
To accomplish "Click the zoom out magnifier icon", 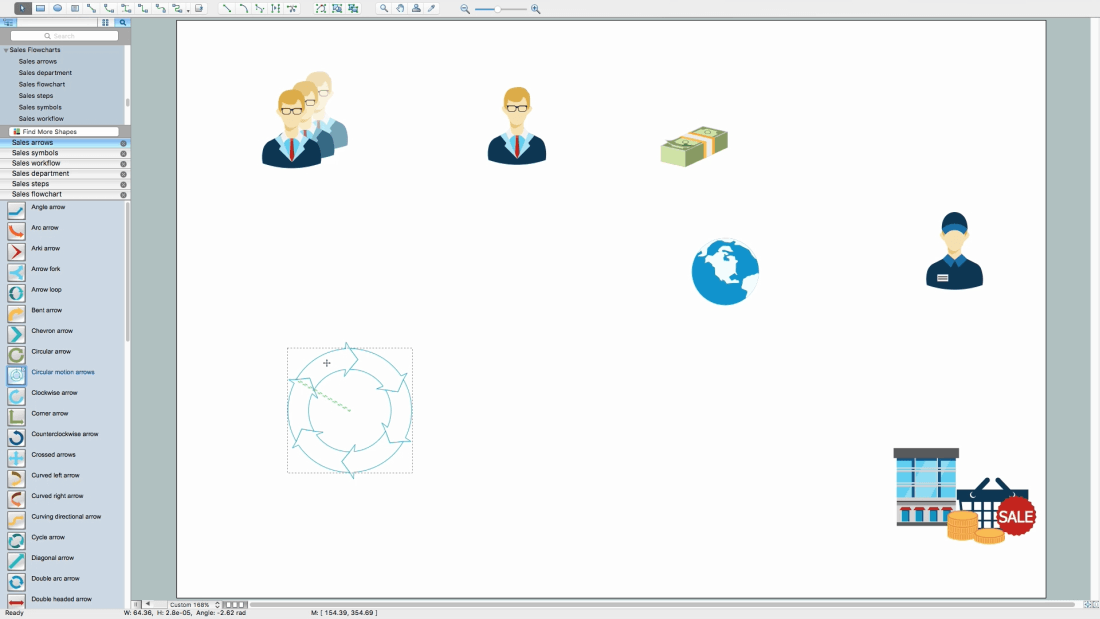I will [464, 9].
